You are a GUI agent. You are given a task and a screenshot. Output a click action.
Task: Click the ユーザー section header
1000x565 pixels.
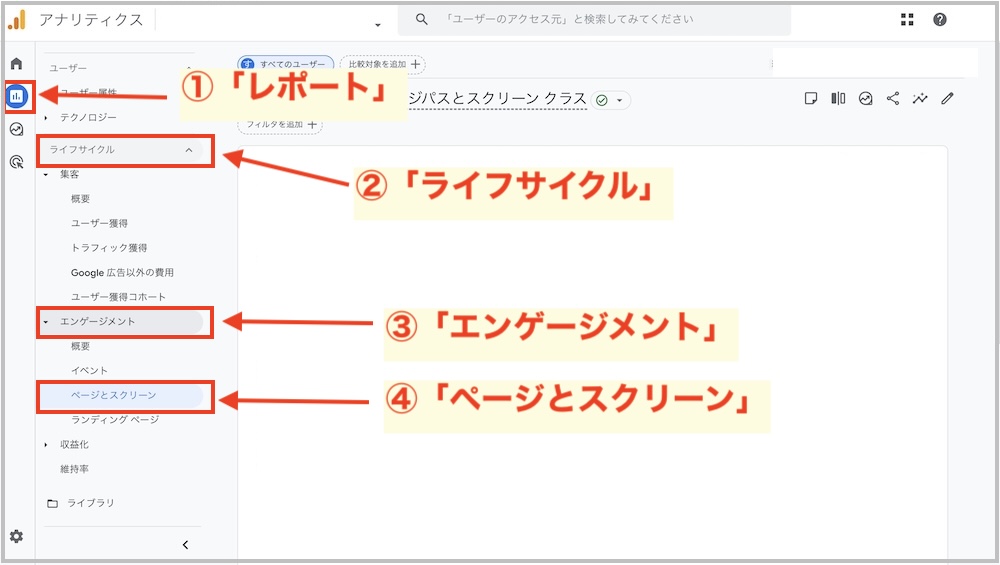pos(68,68)
